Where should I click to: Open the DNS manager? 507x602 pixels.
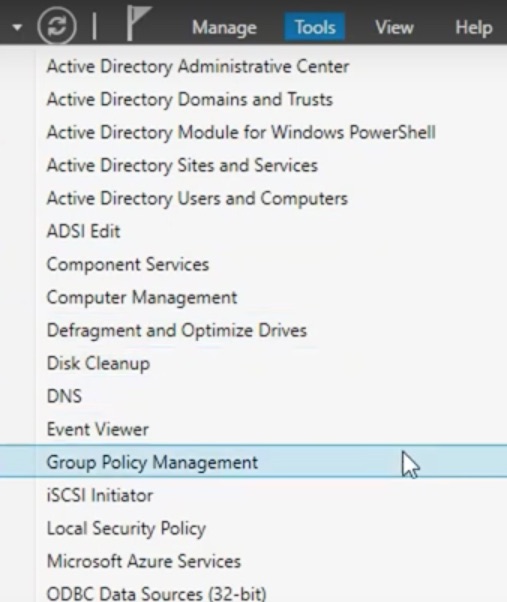tap(64, 396)
